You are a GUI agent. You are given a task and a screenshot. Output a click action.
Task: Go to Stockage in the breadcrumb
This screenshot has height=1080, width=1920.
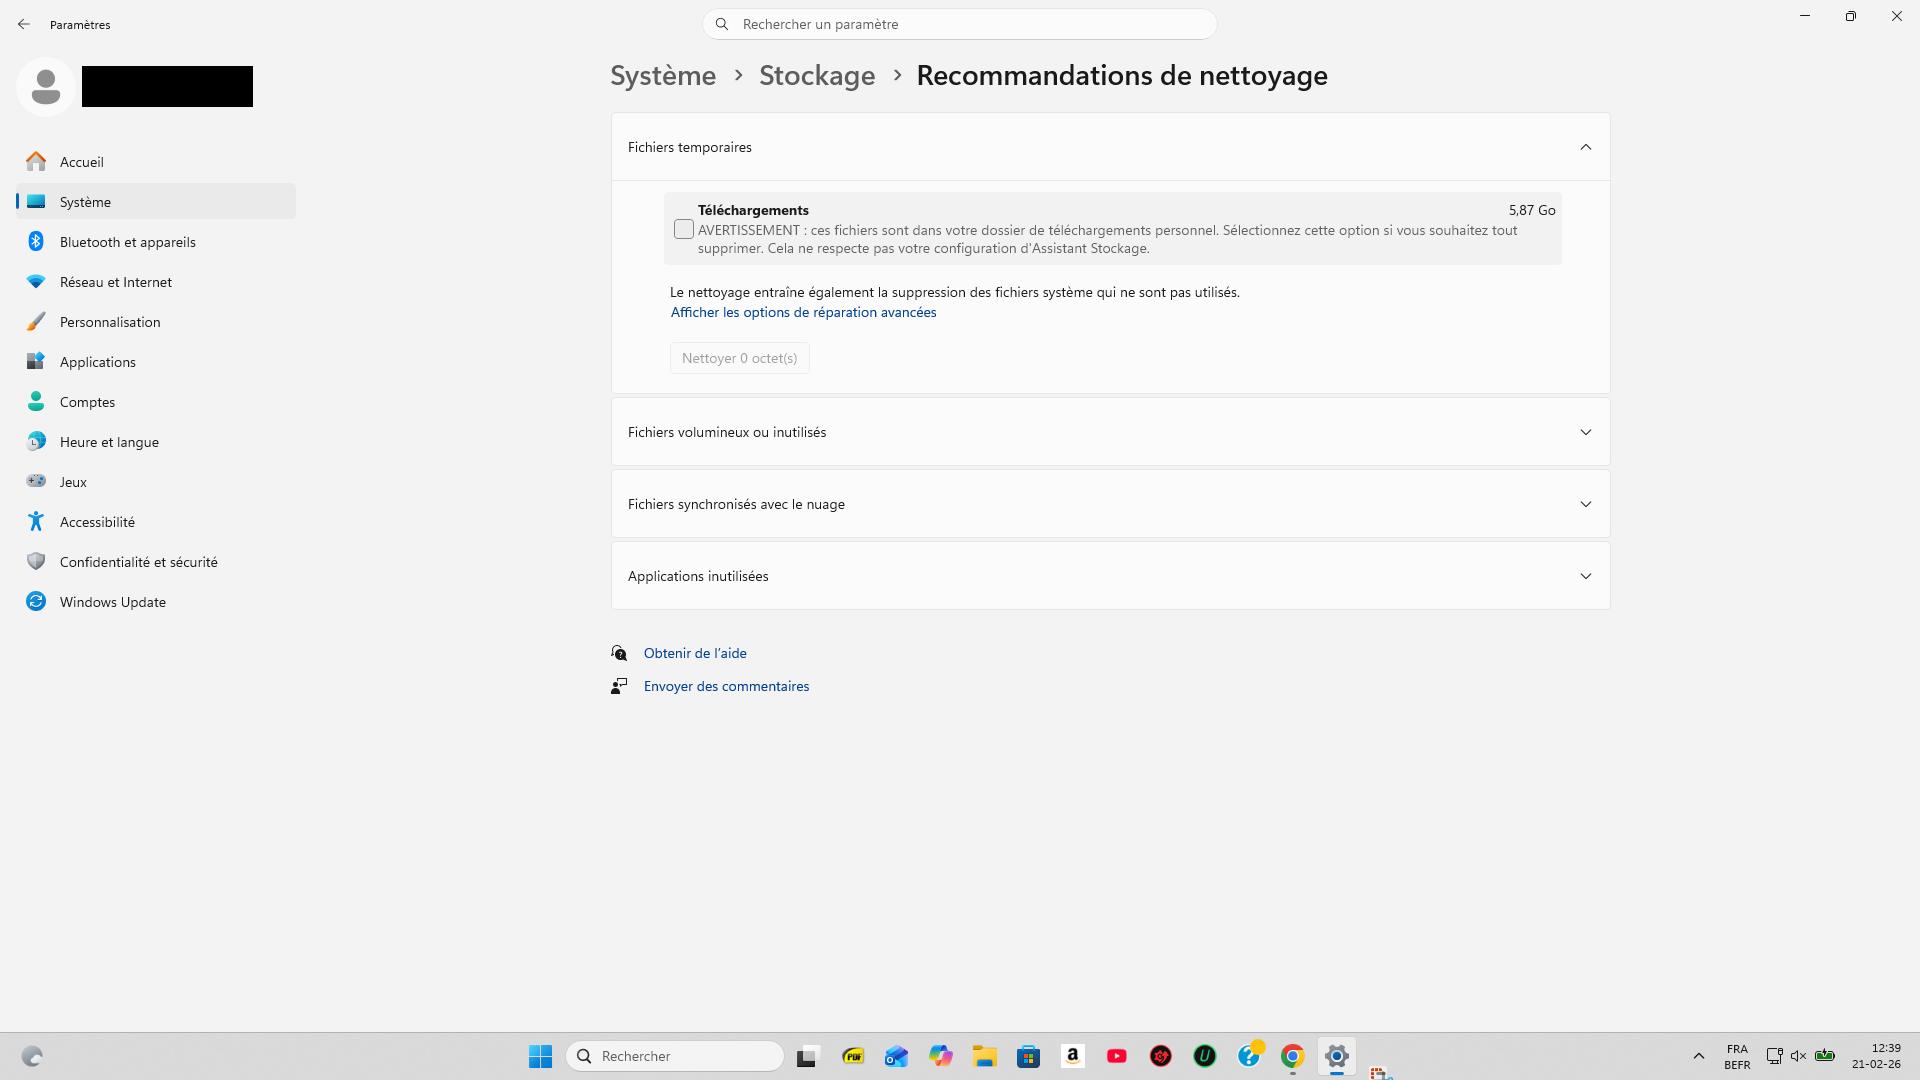tap(816, 76)
